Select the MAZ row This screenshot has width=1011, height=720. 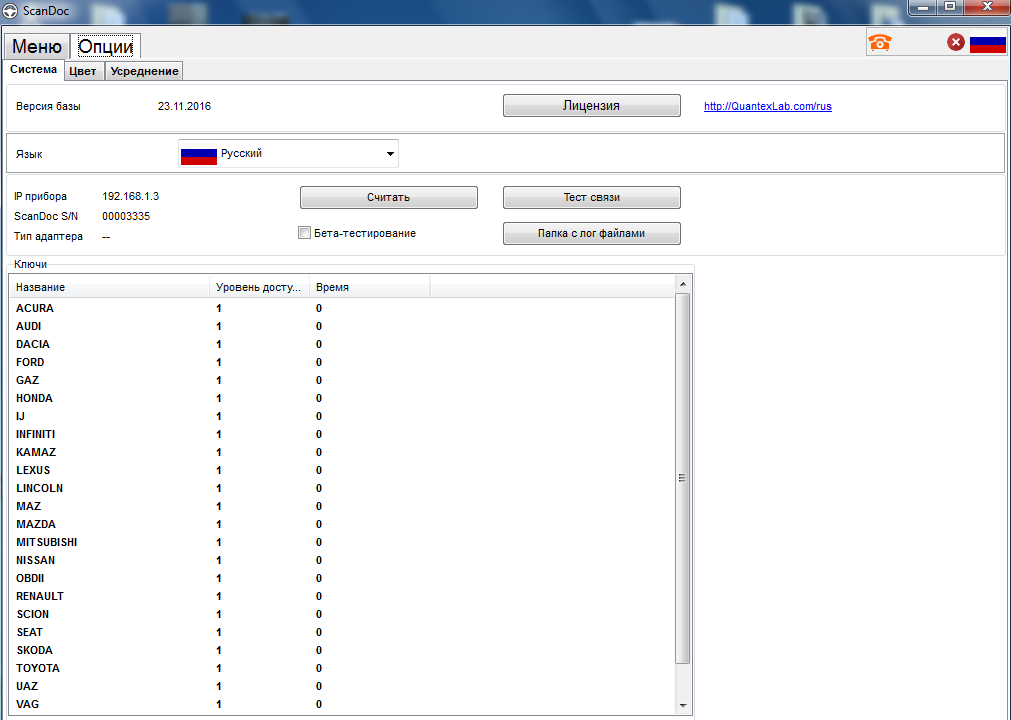(x=342, y=507)
